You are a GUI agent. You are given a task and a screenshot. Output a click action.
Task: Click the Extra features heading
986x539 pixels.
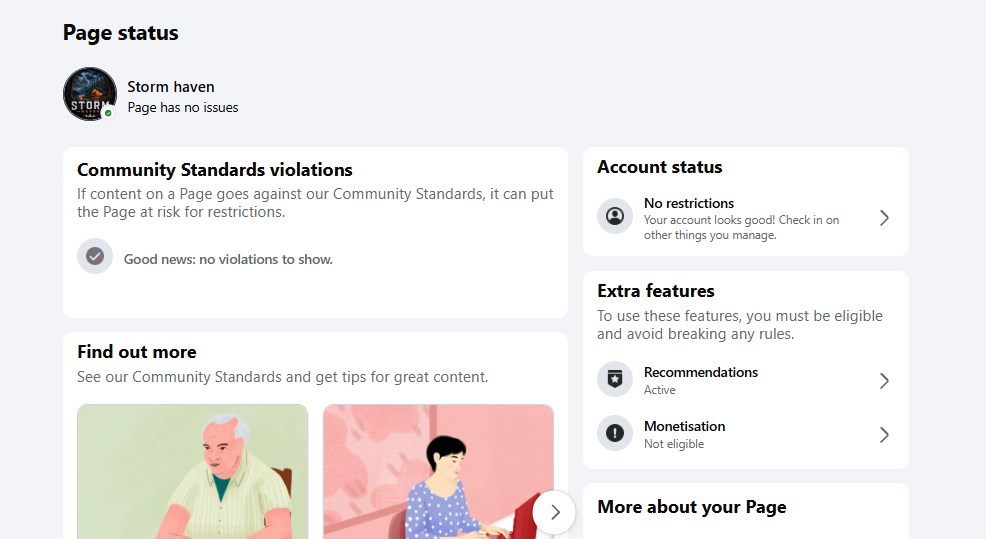[656, 291]
